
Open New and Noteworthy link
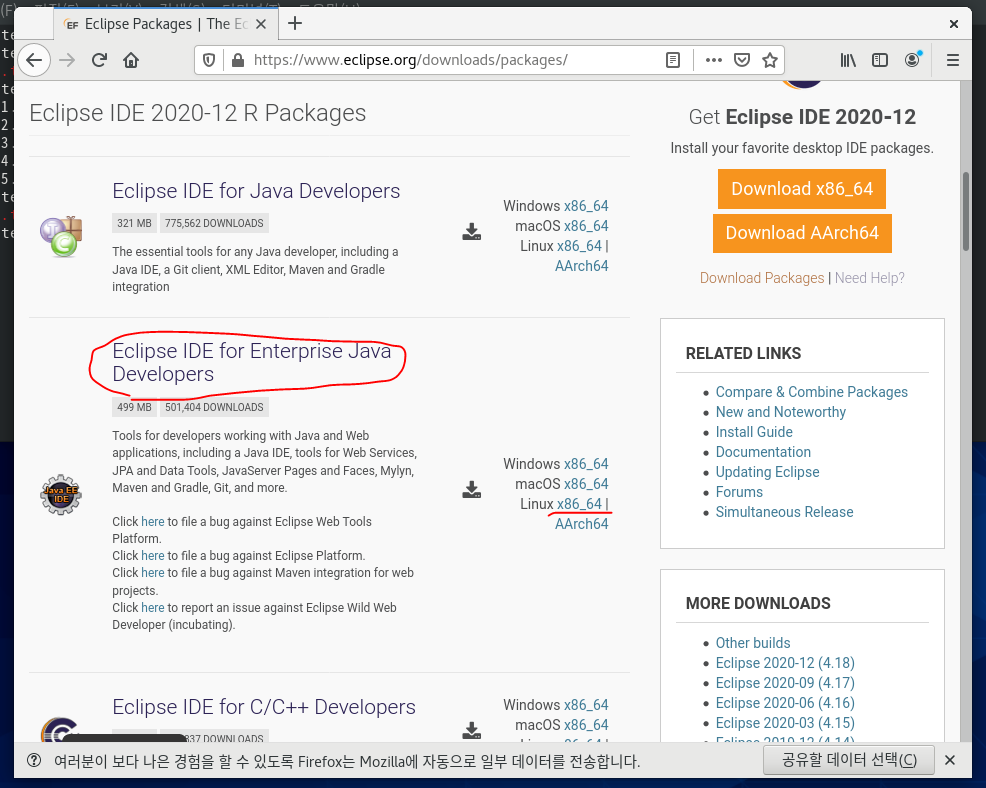780,412
